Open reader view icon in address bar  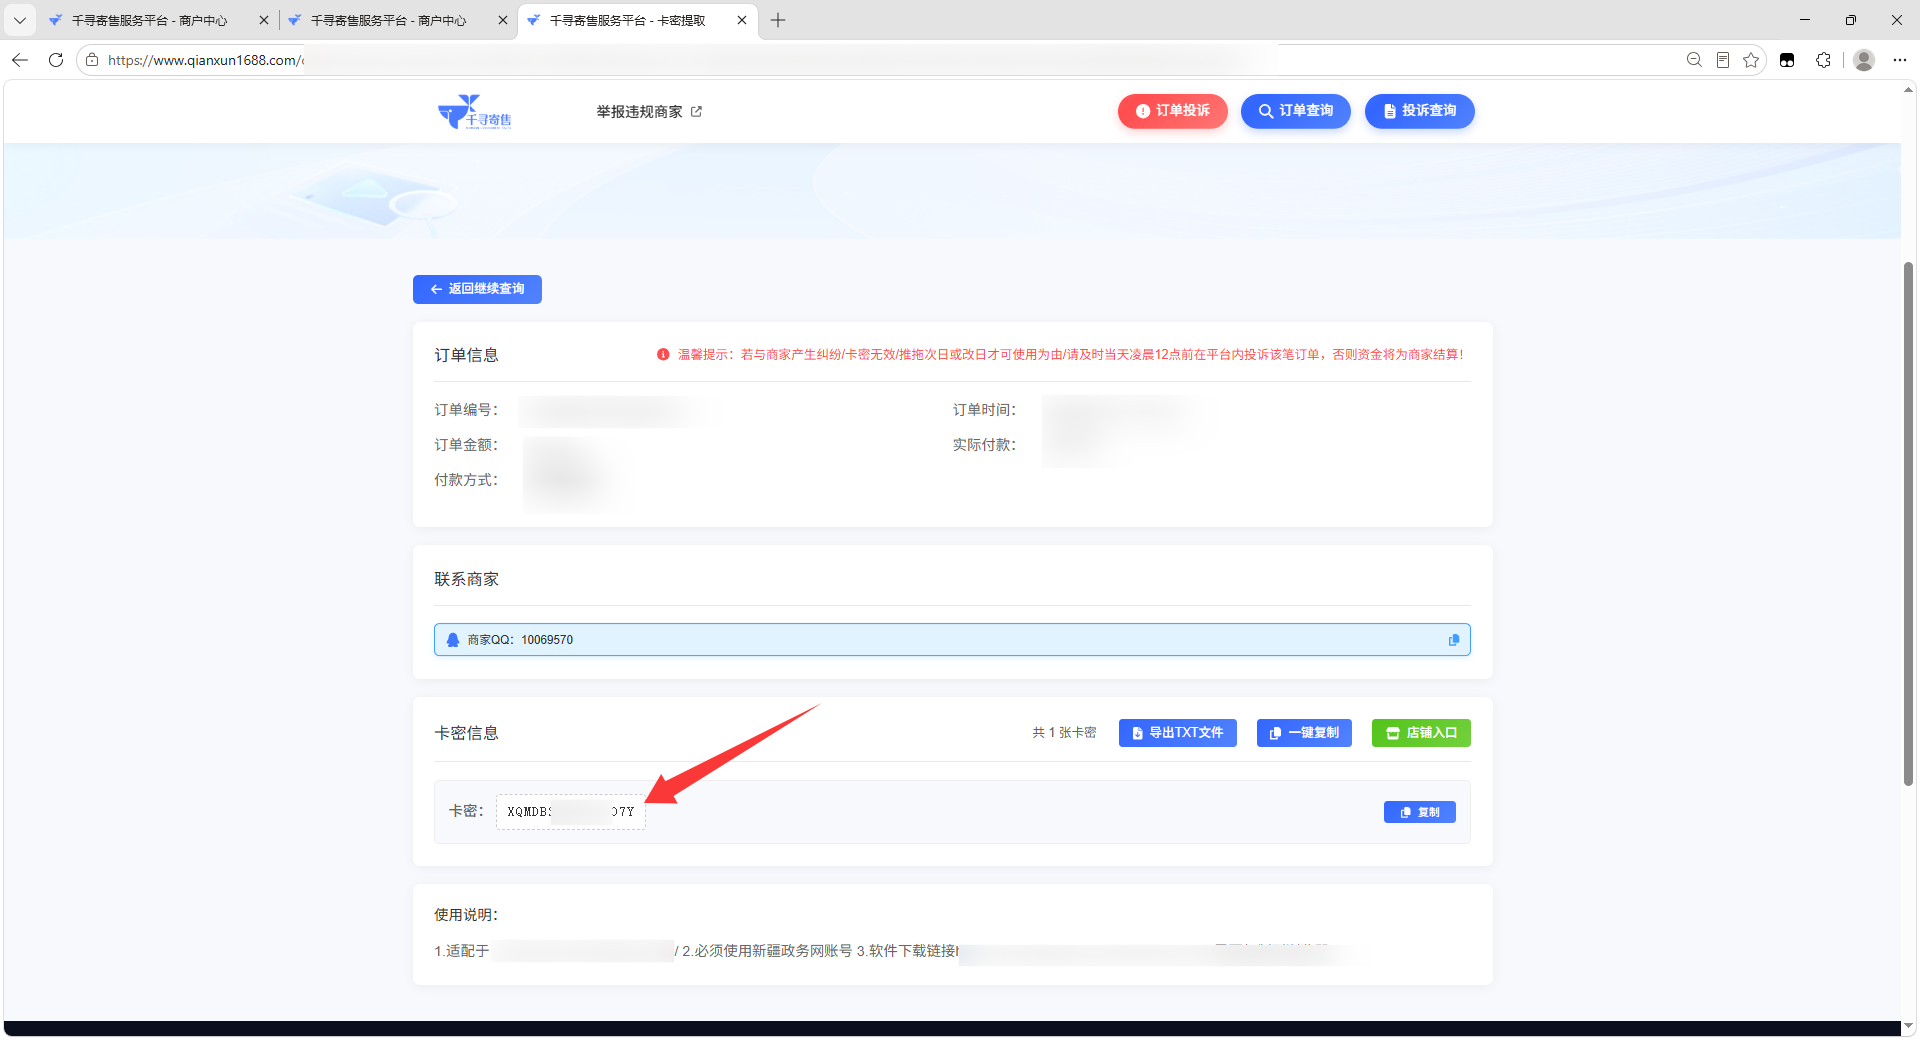pos(1722,60)
